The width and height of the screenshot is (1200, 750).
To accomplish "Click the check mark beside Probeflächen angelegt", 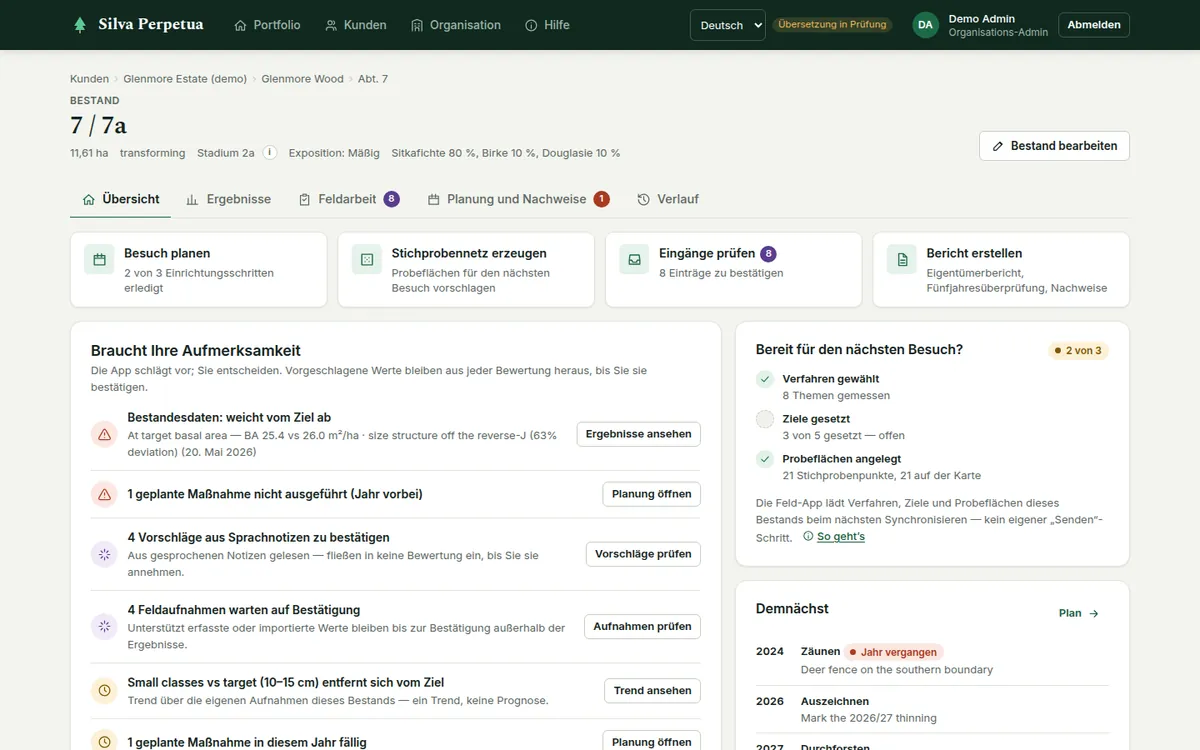I will (x=765, y=459).
